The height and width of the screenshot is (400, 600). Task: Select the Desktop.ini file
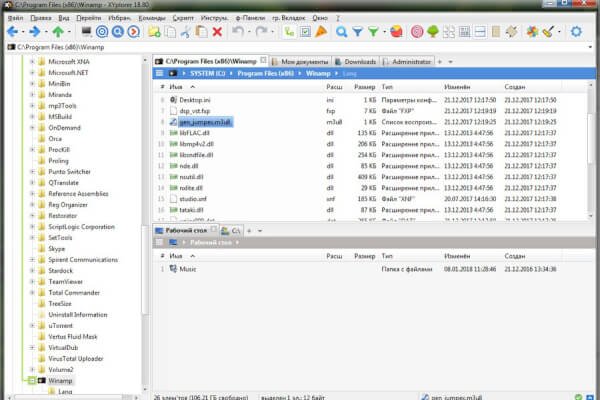tap(195, 100)
